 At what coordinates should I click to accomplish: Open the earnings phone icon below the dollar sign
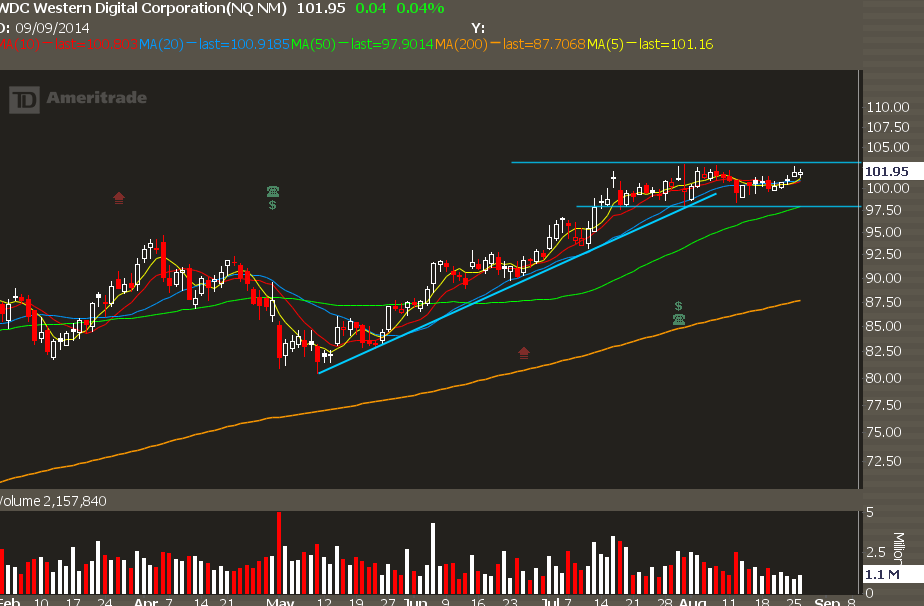pos(679,320)
